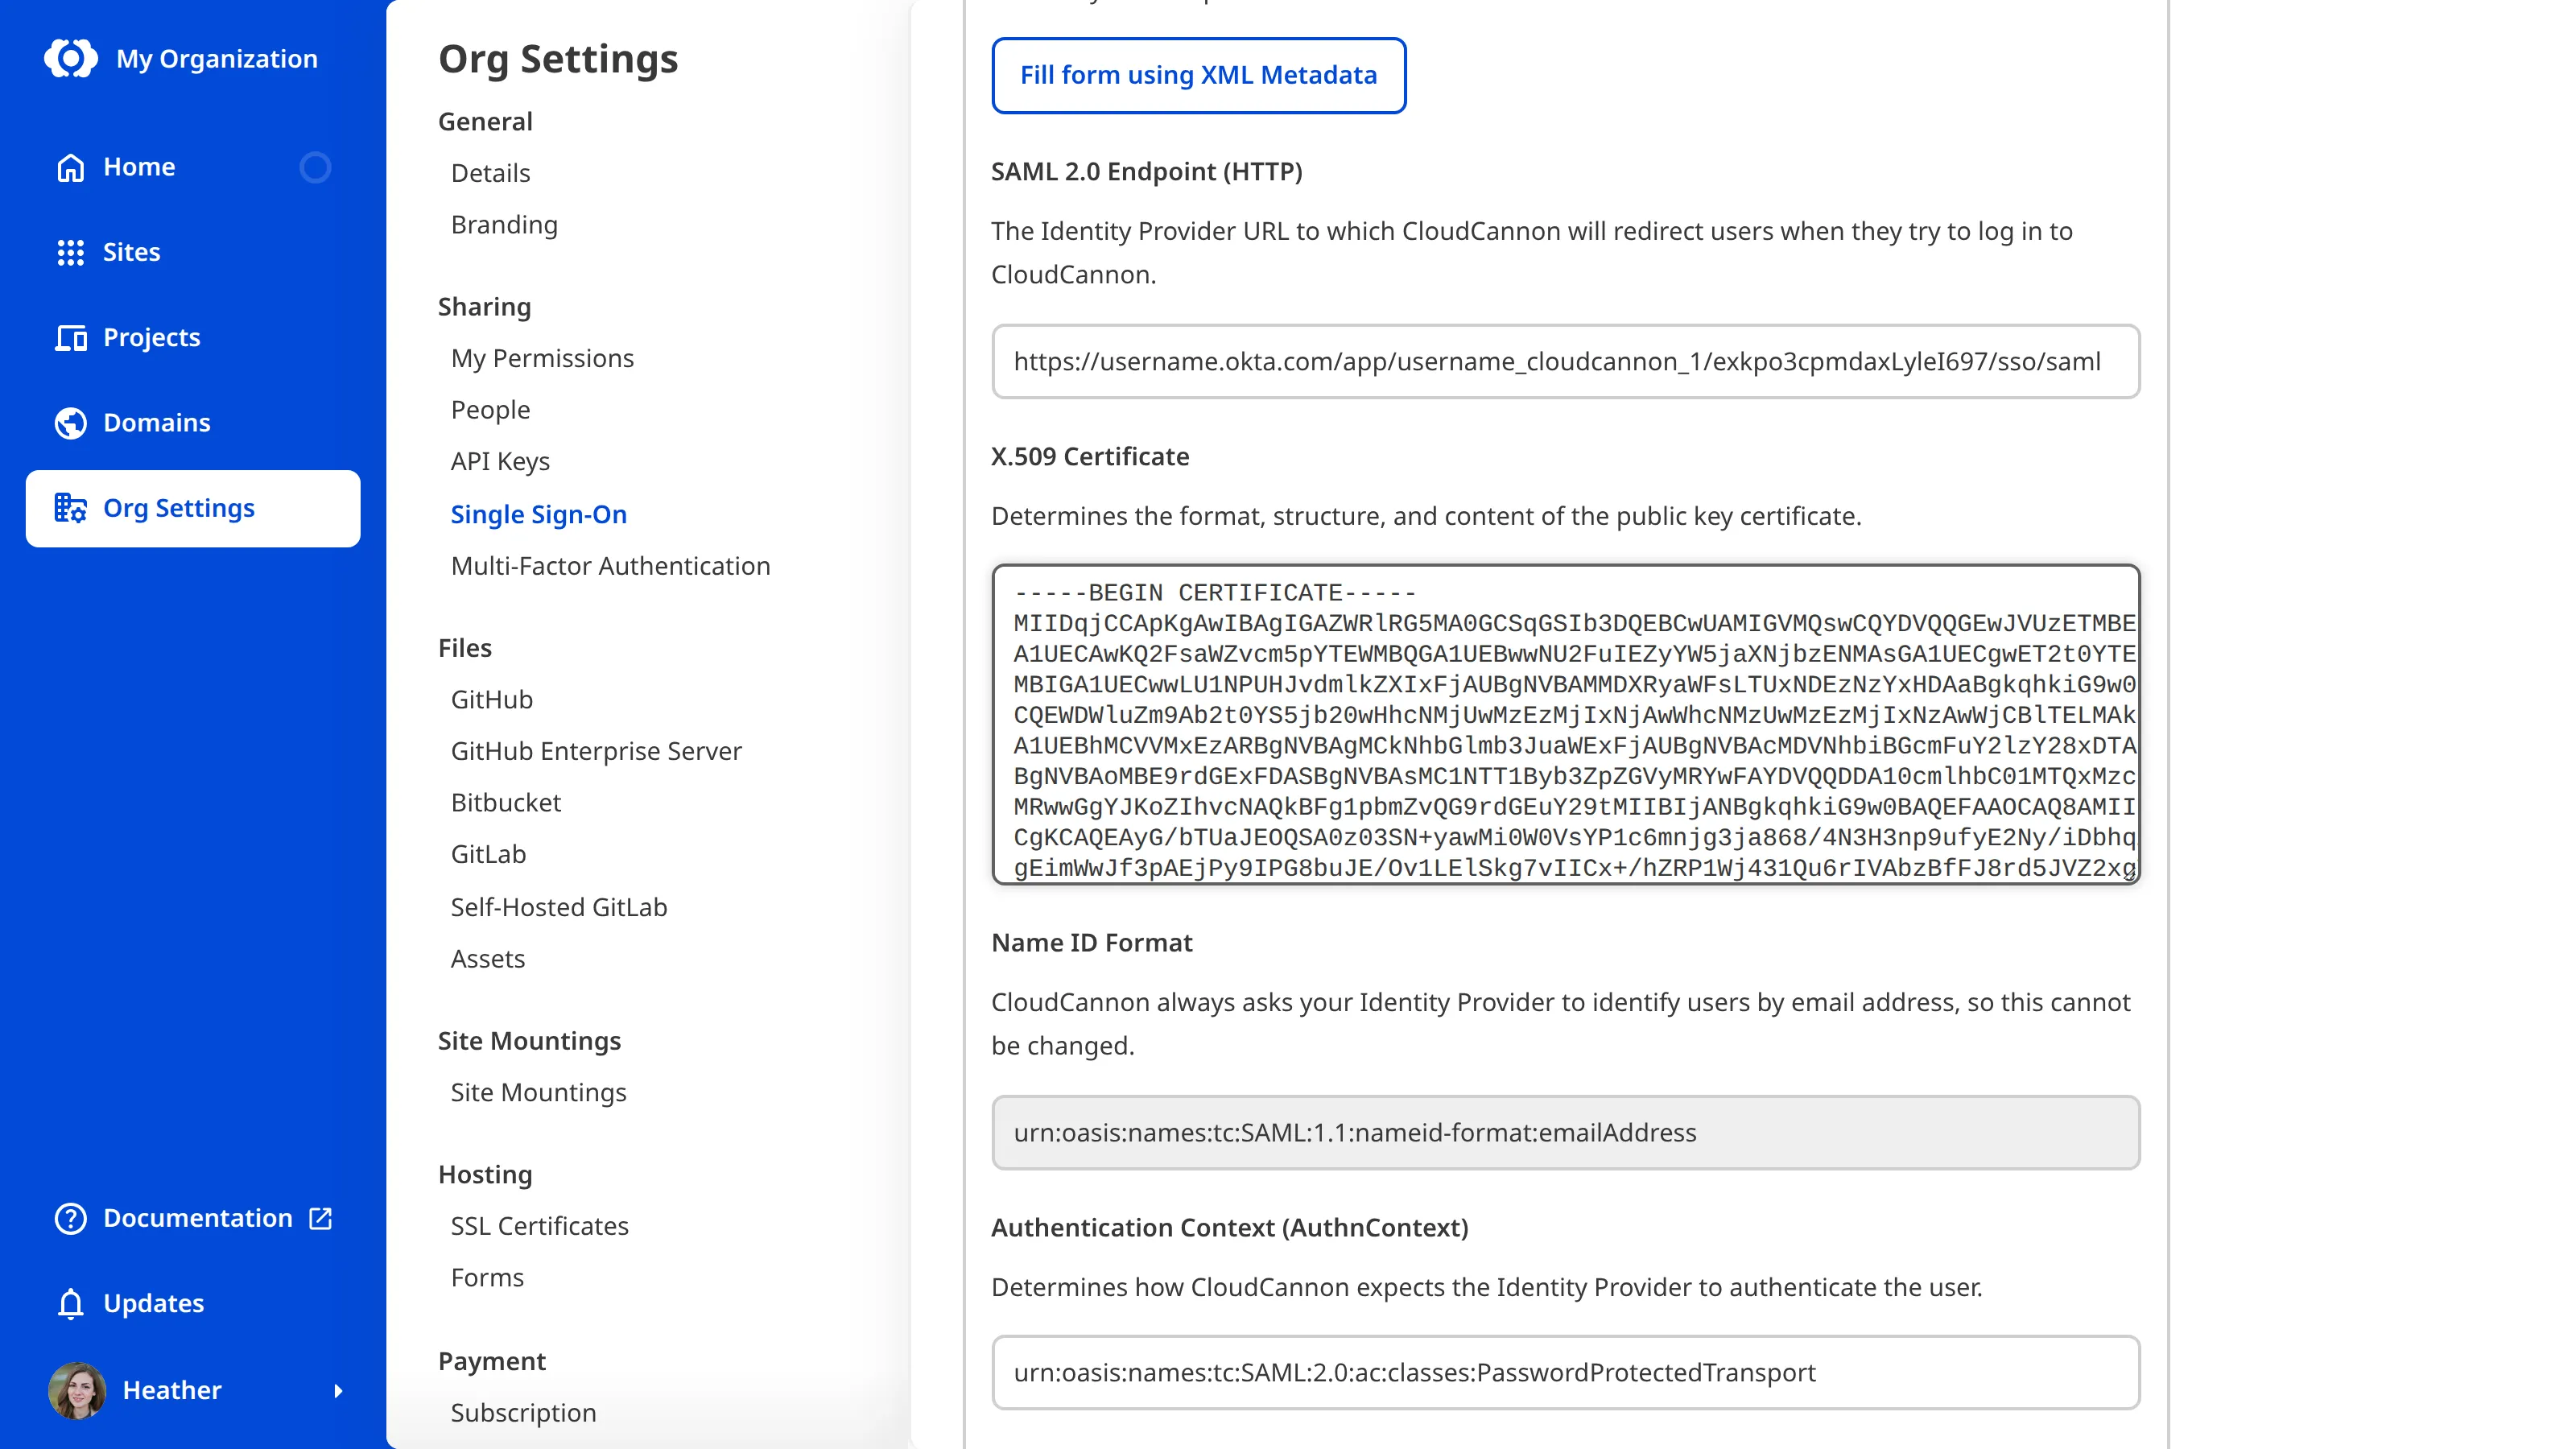Click the Updates label in sidebar
The image size is (2576, 1449).
click(153, 1303)
